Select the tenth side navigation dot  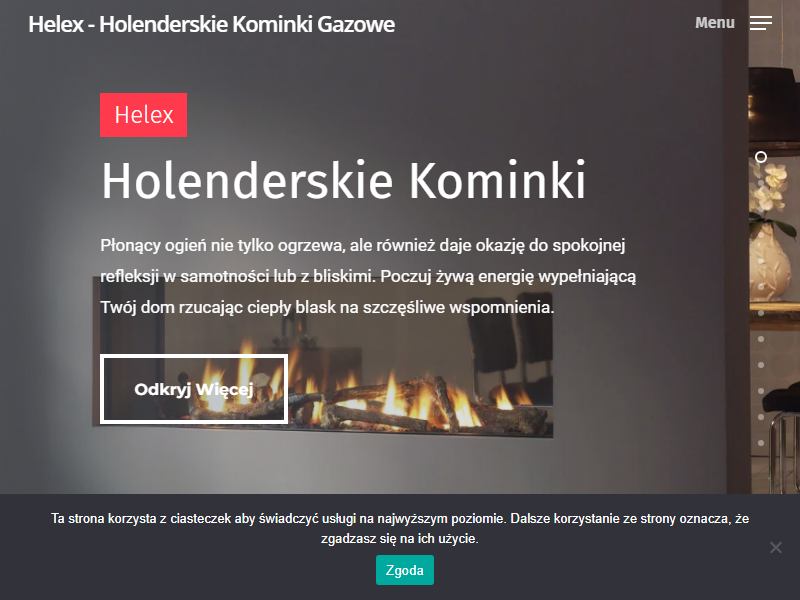coord(761,391)
